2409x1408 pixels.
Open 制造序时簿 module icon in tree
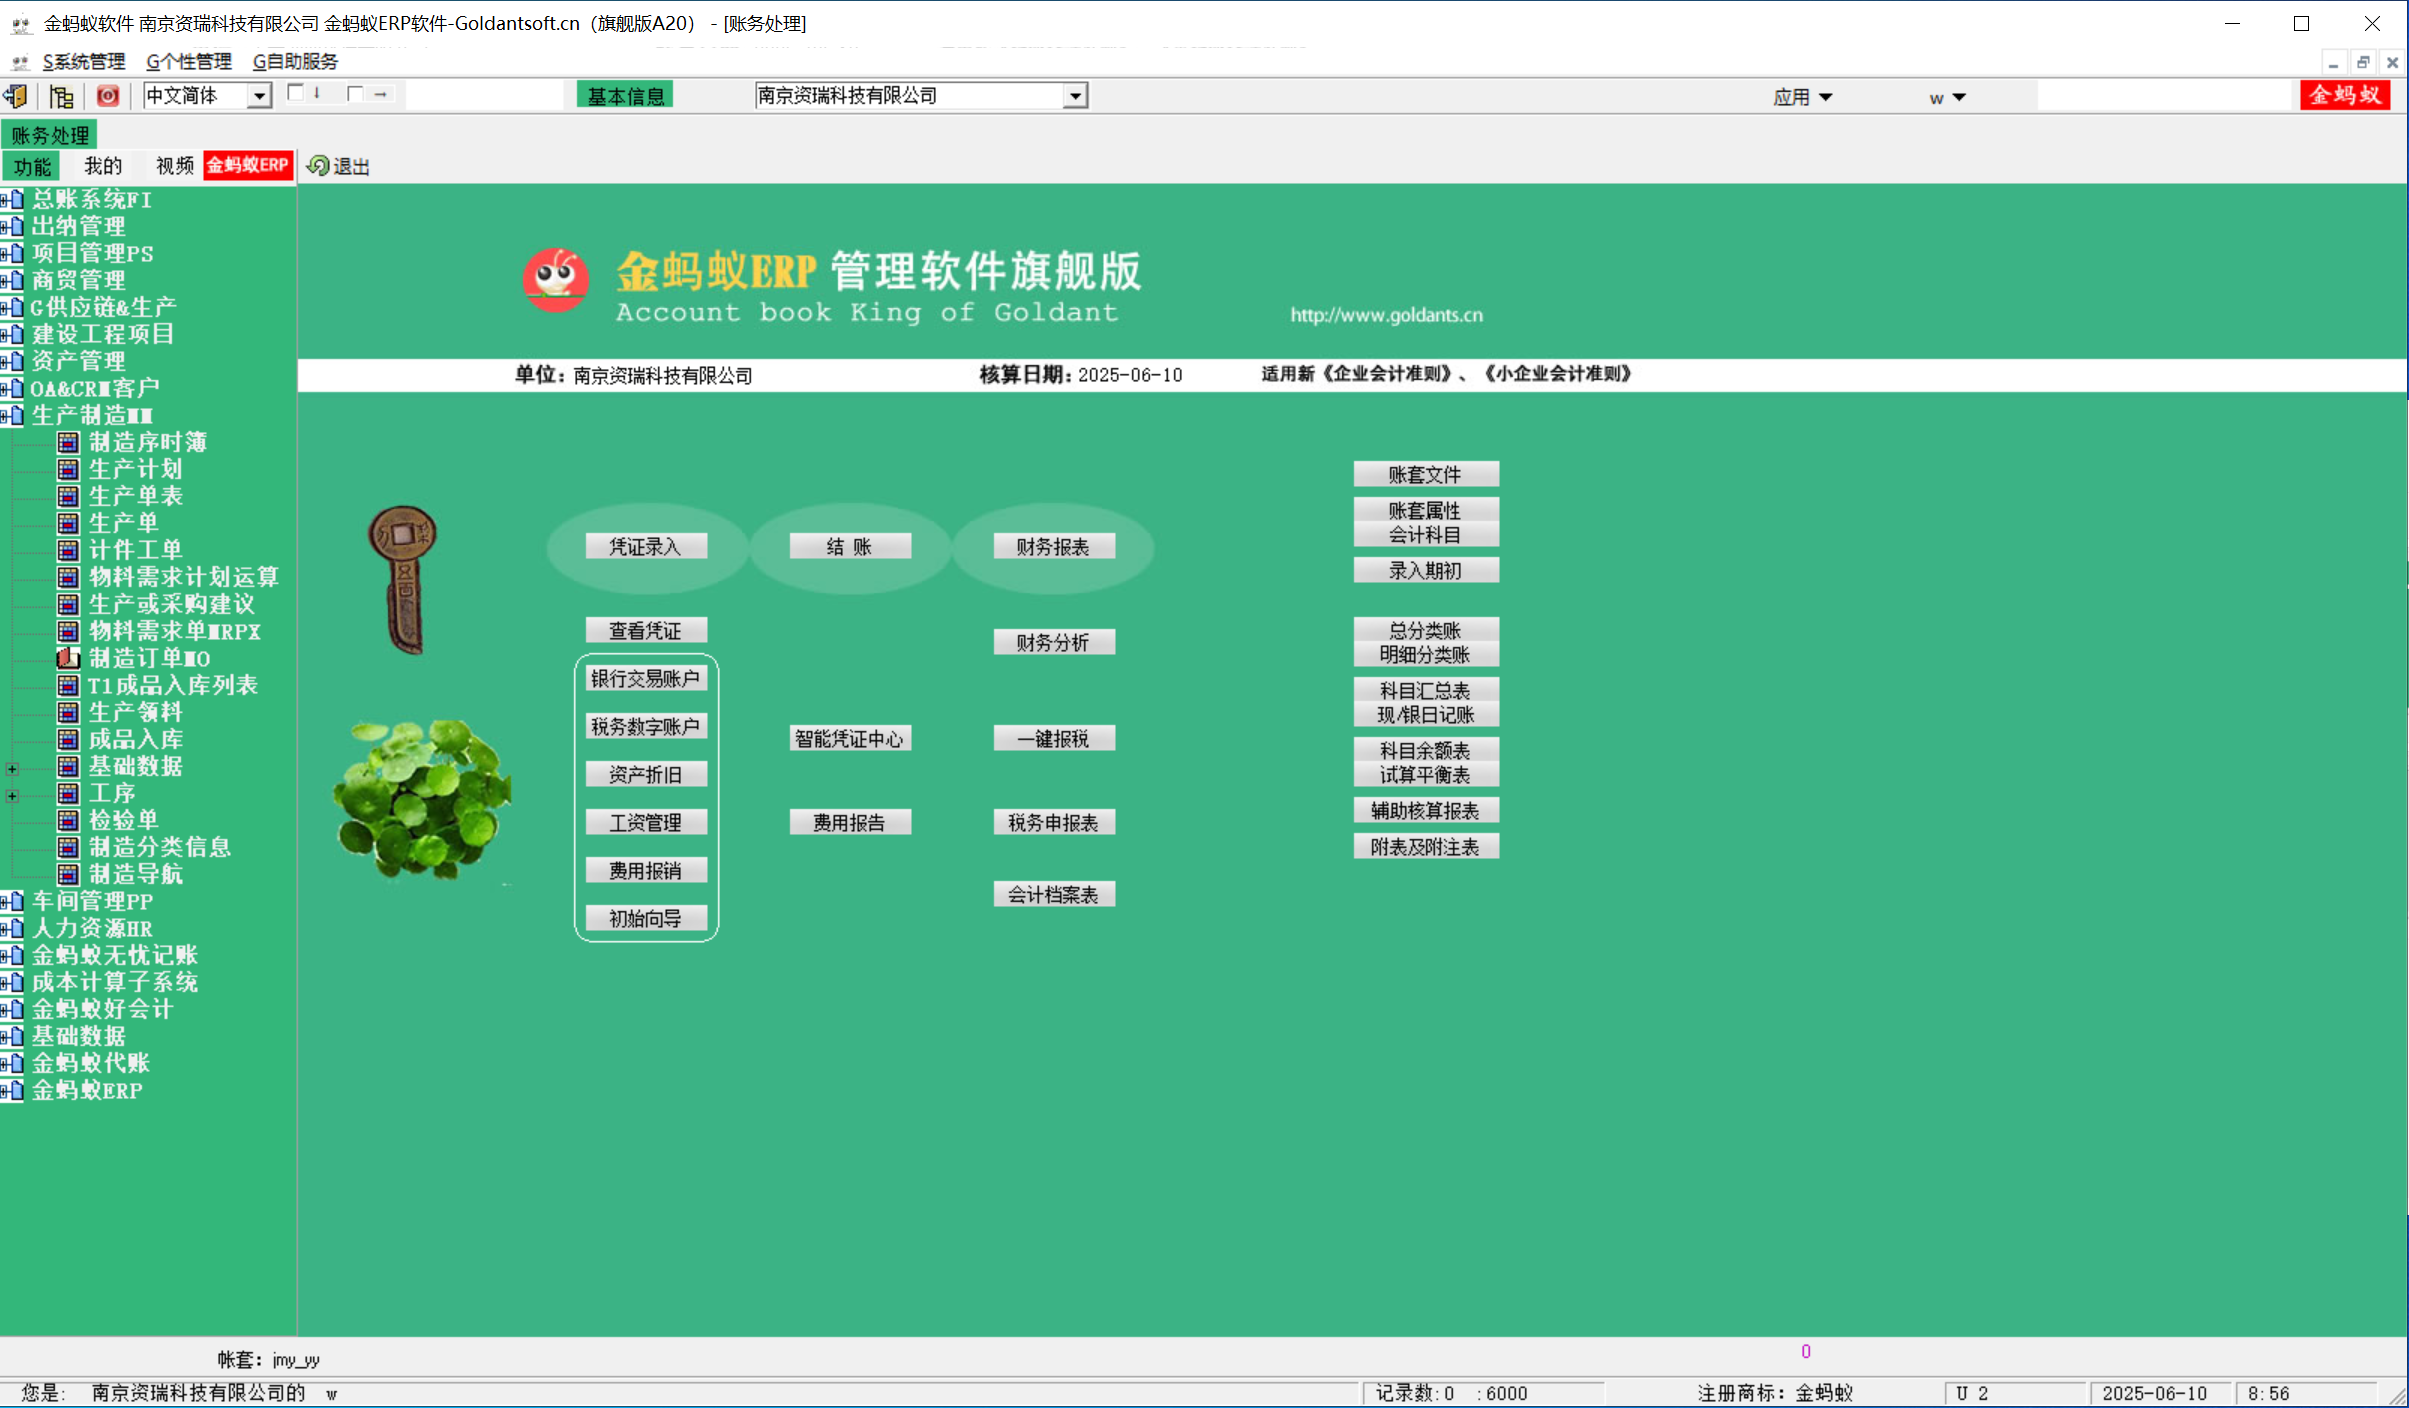tap(68, 442)
